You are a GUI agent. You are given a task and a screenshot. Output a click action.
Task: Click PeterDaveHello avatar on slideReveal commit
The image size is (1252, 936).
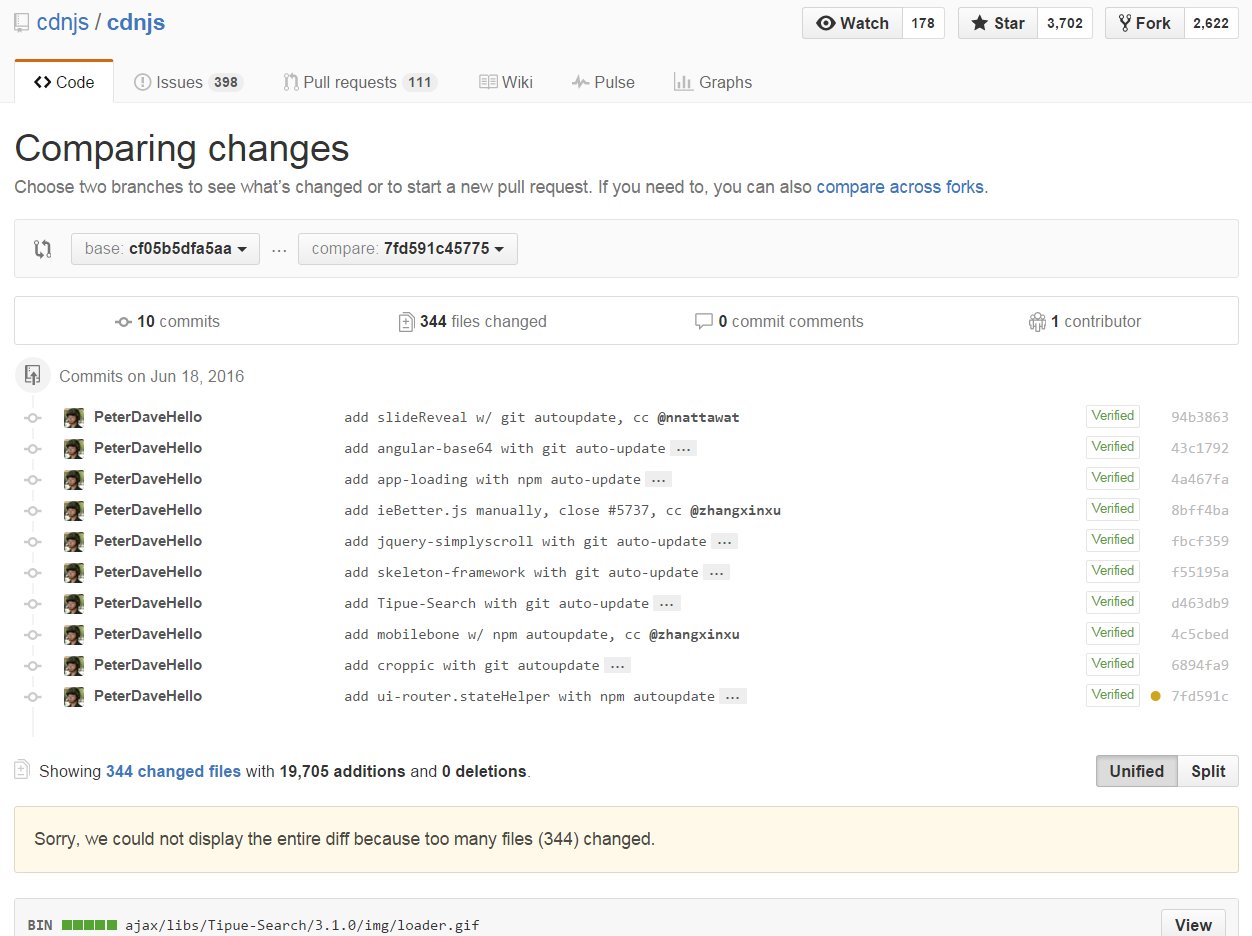[73, 417]
